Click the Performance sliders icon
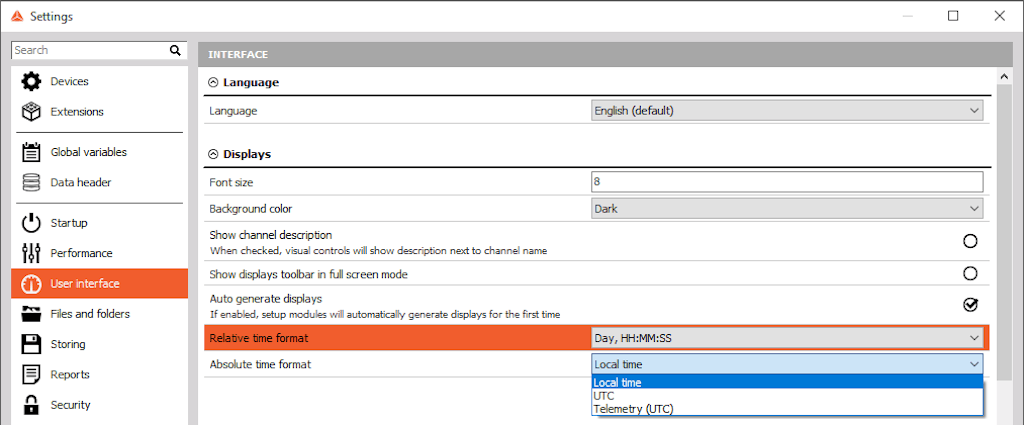Screen dimensions: 1024x425 coord(31,253)
